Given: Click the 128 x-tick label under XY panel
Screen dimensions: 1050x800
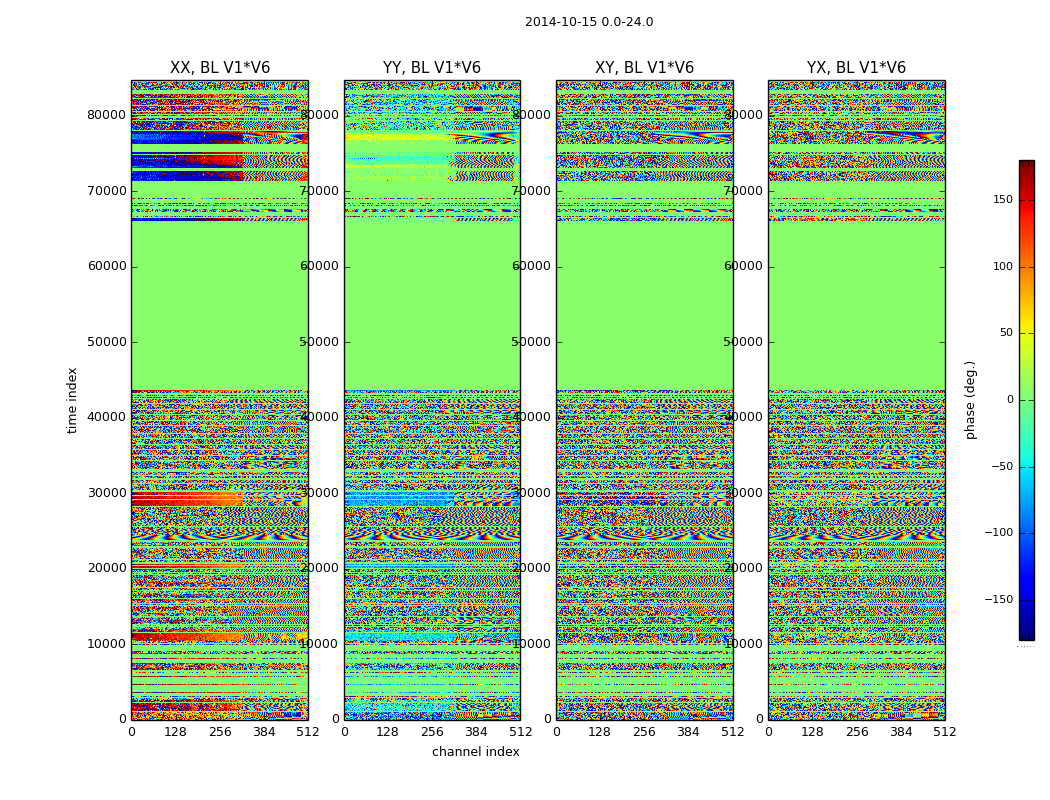Looking at the screenshot, I should tap(600, 732).
